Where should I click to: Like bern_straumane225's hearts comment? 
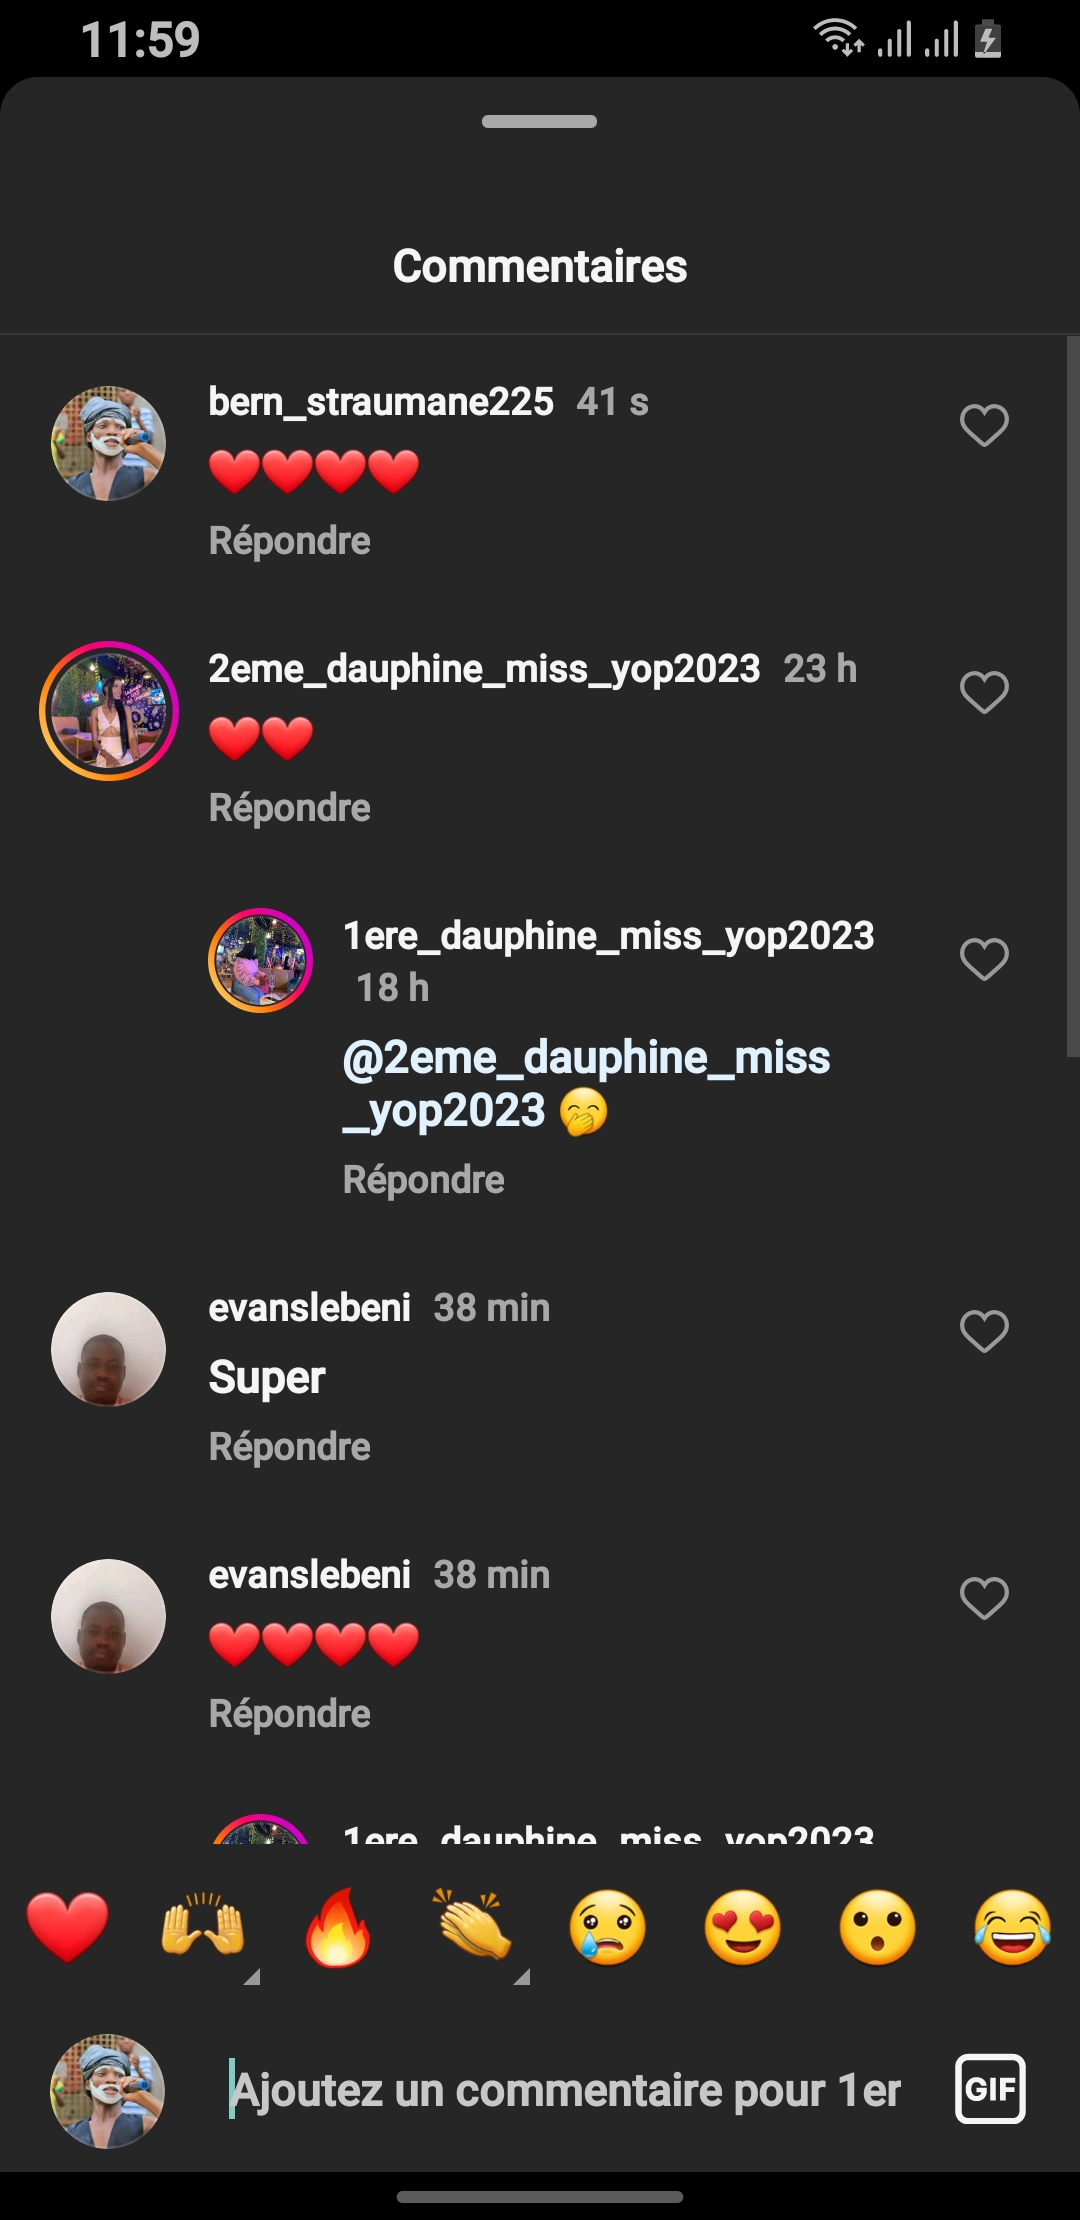click(984, 425)
